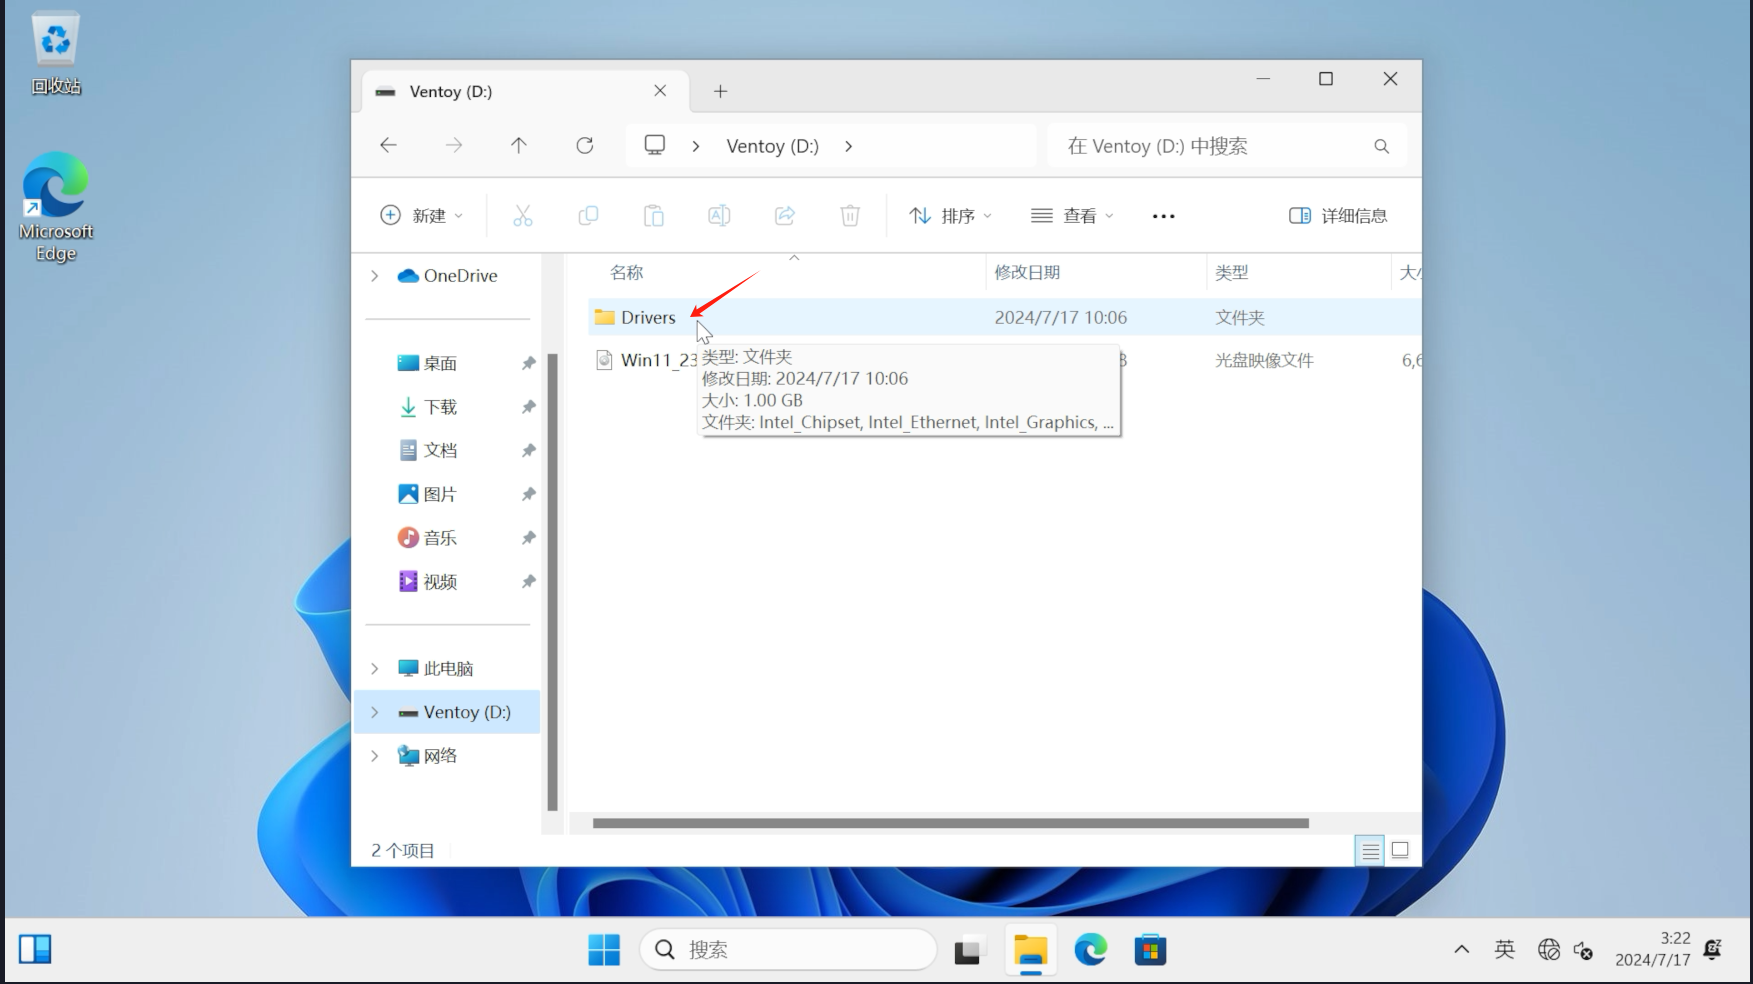Open a new Explorer tab with plus
Image resolution: width=1753 pixels, height=984 pixels.
[720, 91]
